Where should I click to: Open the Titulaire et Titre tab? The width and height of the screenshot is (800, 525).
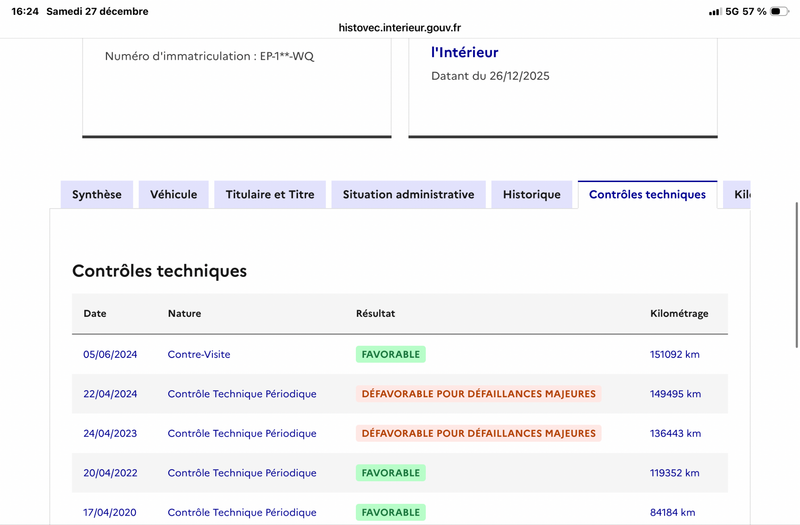pos(270,194)
